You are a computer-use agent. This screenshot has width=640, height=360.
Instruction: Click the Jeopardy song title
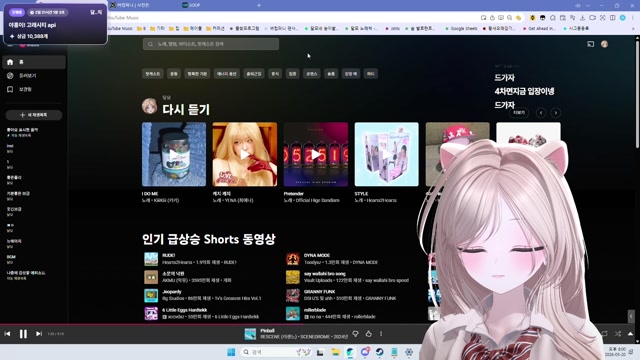(172, 292)
